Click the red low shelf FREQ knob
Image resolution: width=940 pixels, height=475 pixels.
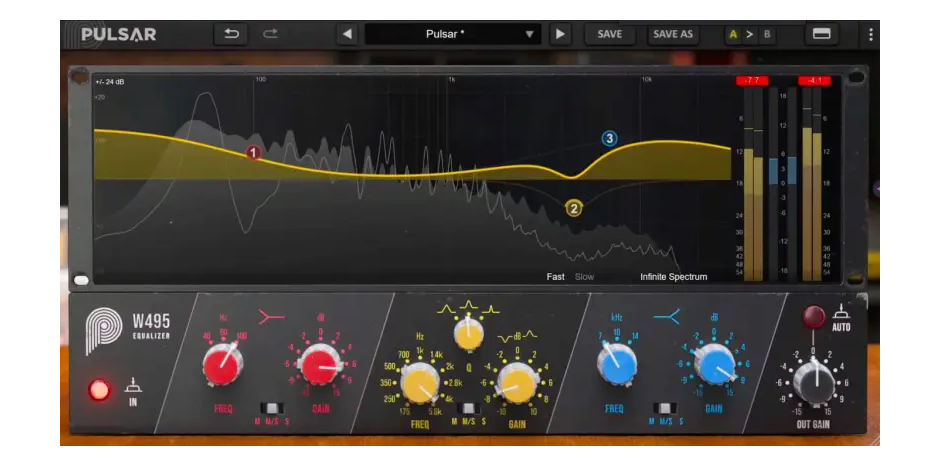pos(222,365)
